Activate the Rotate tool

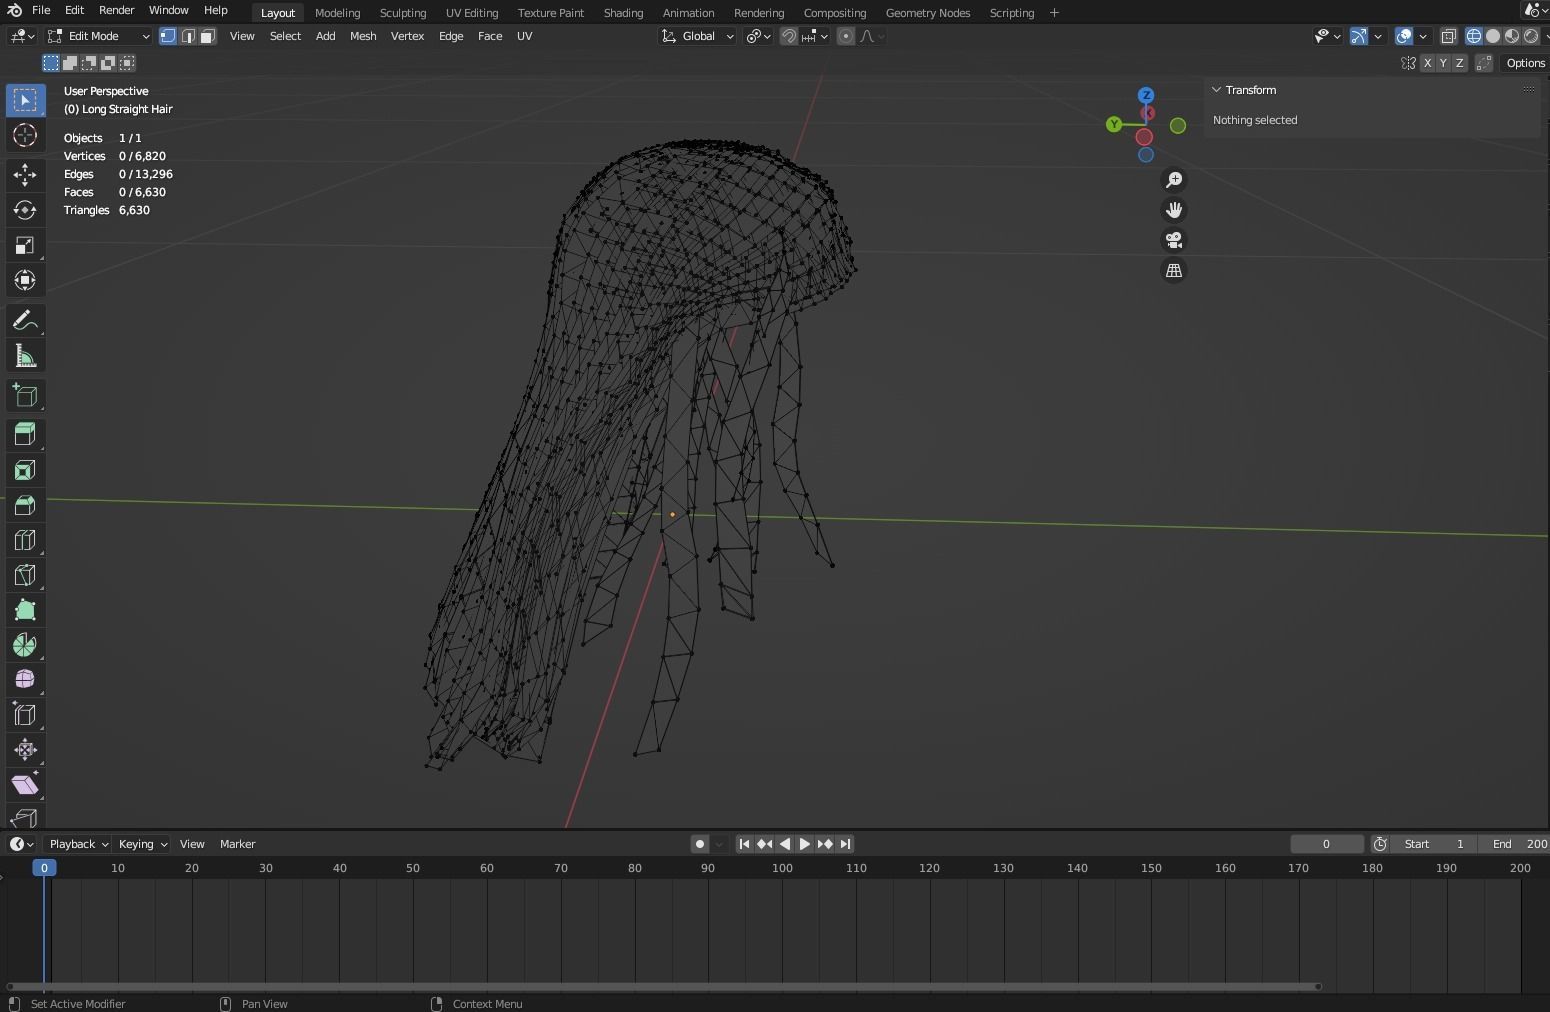click(x=24, y=210)
